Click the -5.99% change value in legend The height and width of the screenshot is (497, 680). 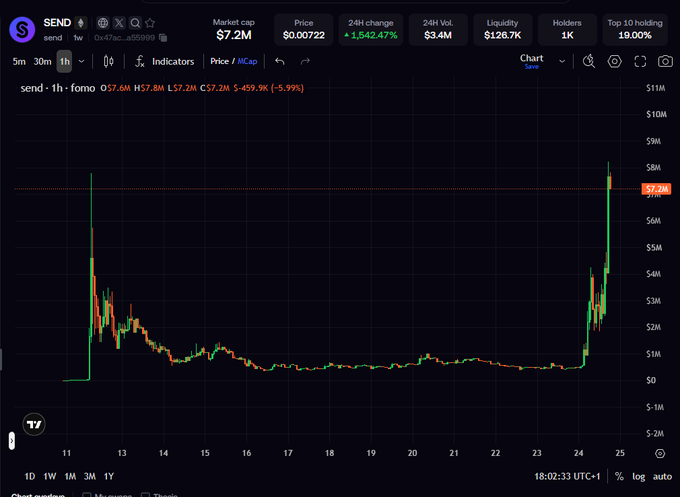[287, 88]
